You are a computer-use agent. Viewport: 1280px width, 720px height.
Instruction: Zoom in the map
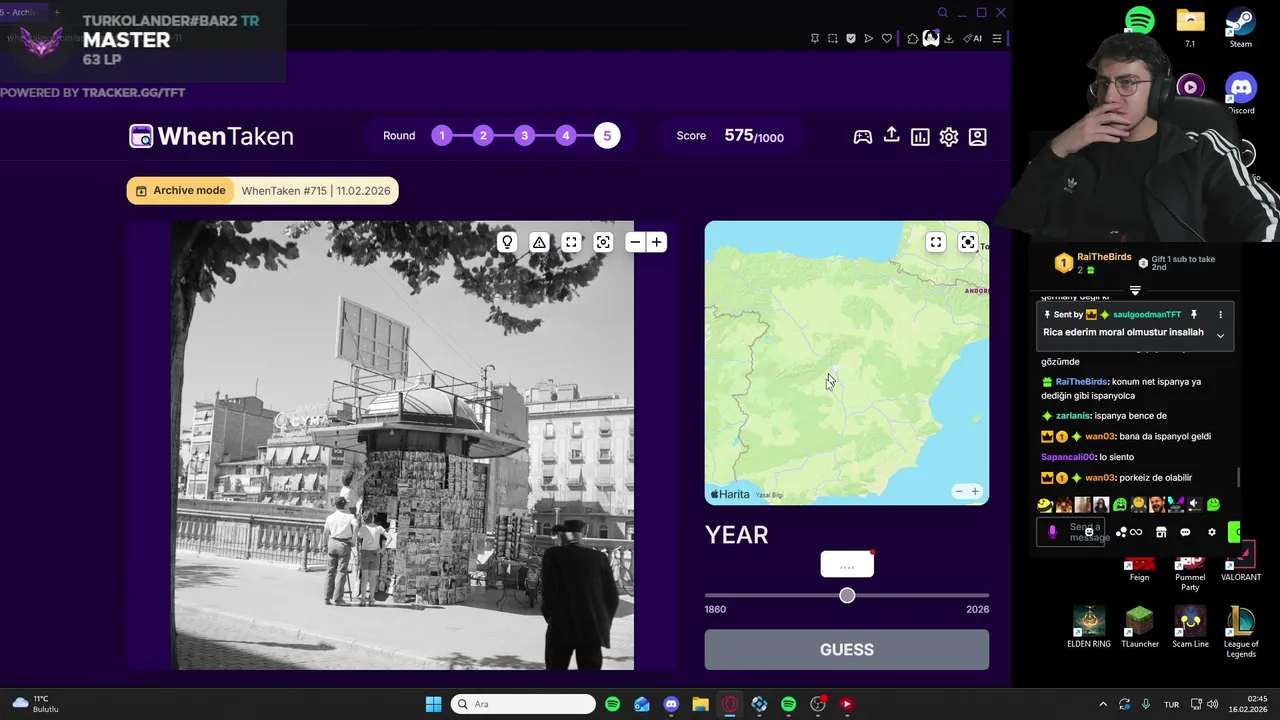(975, 491)
